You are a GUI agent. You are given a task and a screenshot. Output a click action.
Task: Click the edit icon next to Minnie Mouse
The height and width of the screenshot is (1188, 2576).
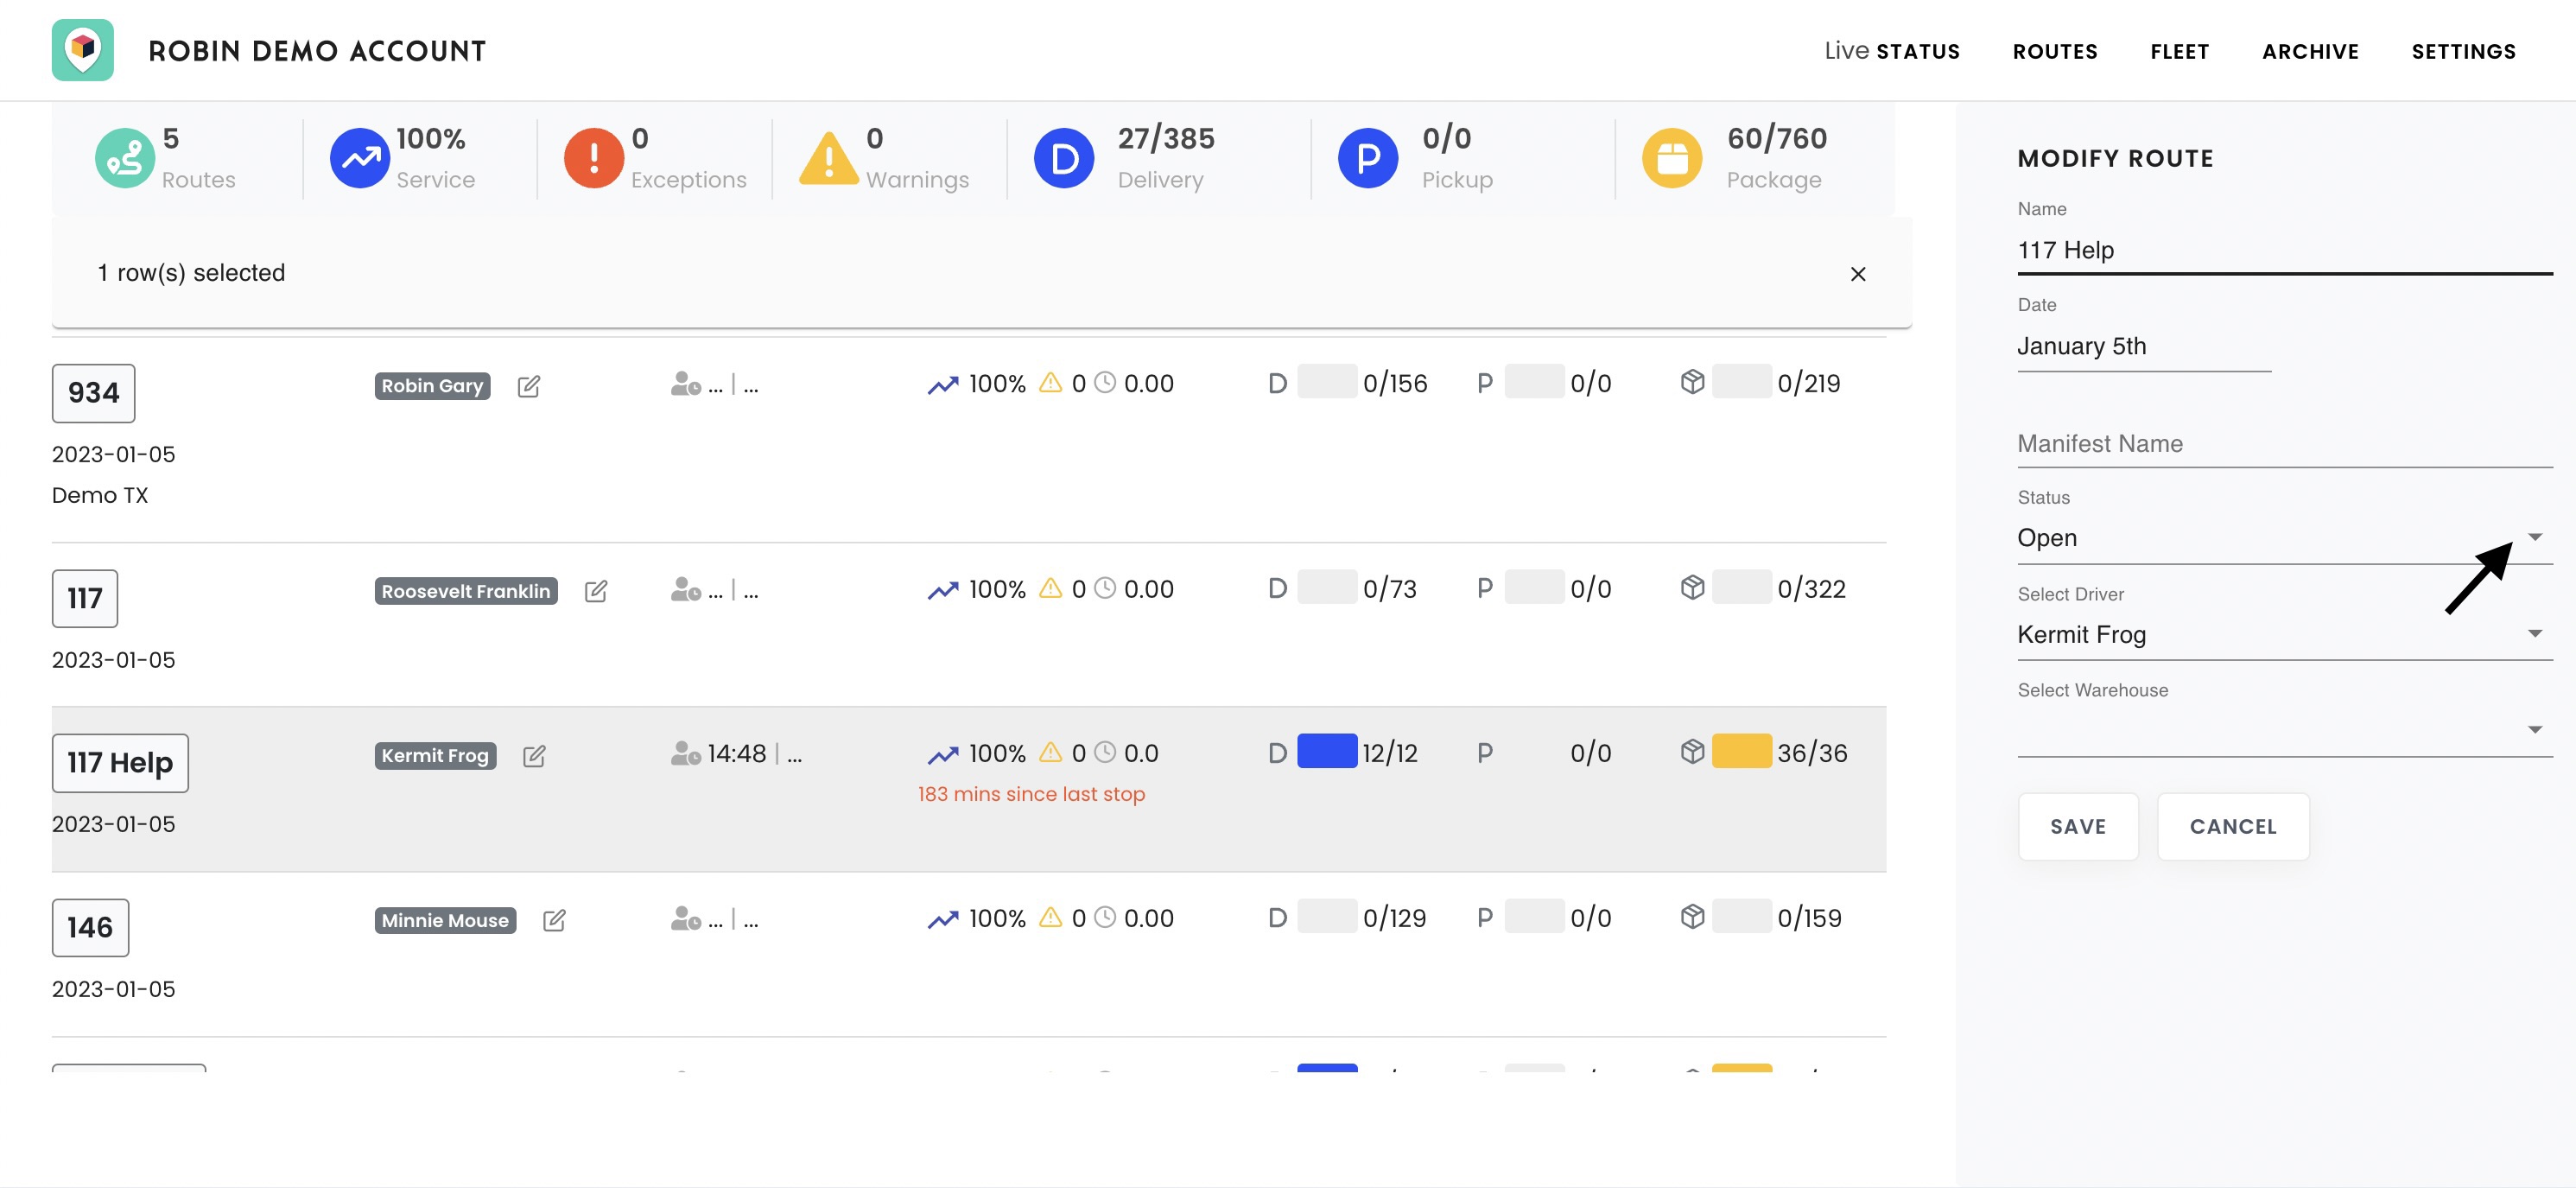[554, 920]
